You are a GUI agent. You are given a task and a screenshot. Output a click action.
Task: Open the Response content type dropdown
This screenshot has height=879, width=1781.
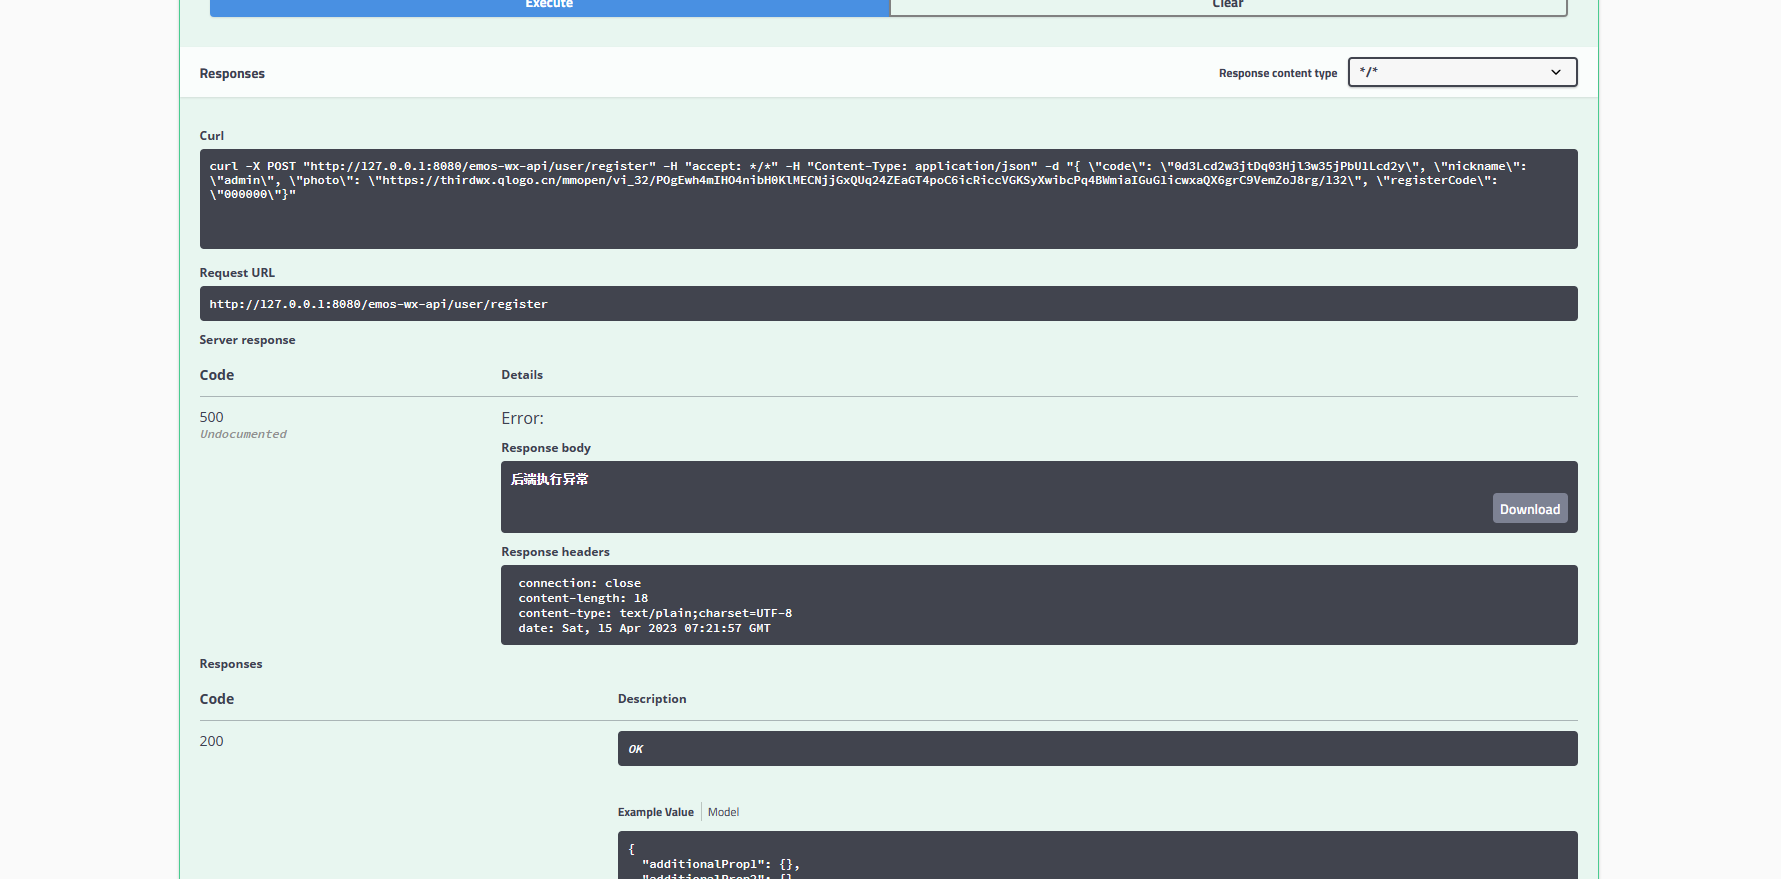pos(1462,72)
